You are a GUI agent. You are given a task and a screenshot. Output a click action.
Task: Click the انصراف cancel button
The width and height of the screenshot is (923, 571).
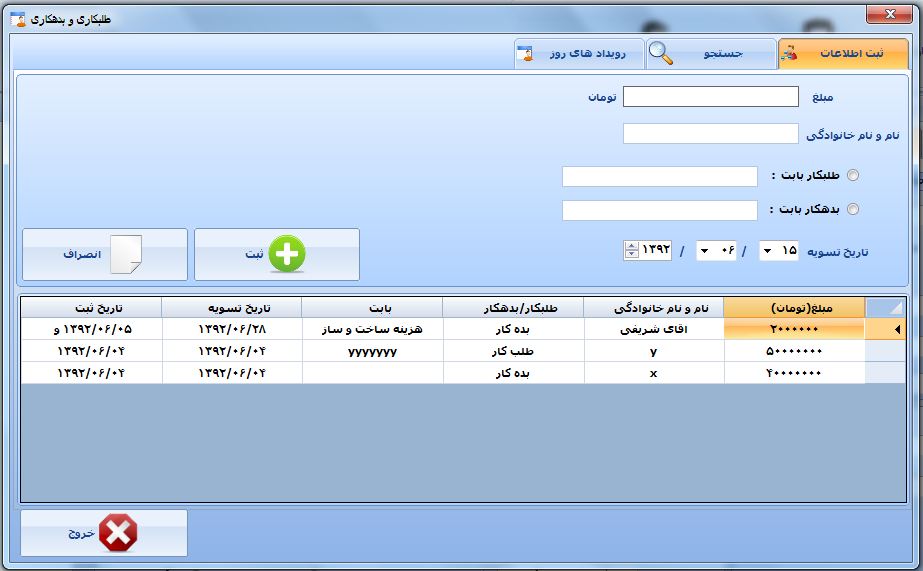click(105, 254)
